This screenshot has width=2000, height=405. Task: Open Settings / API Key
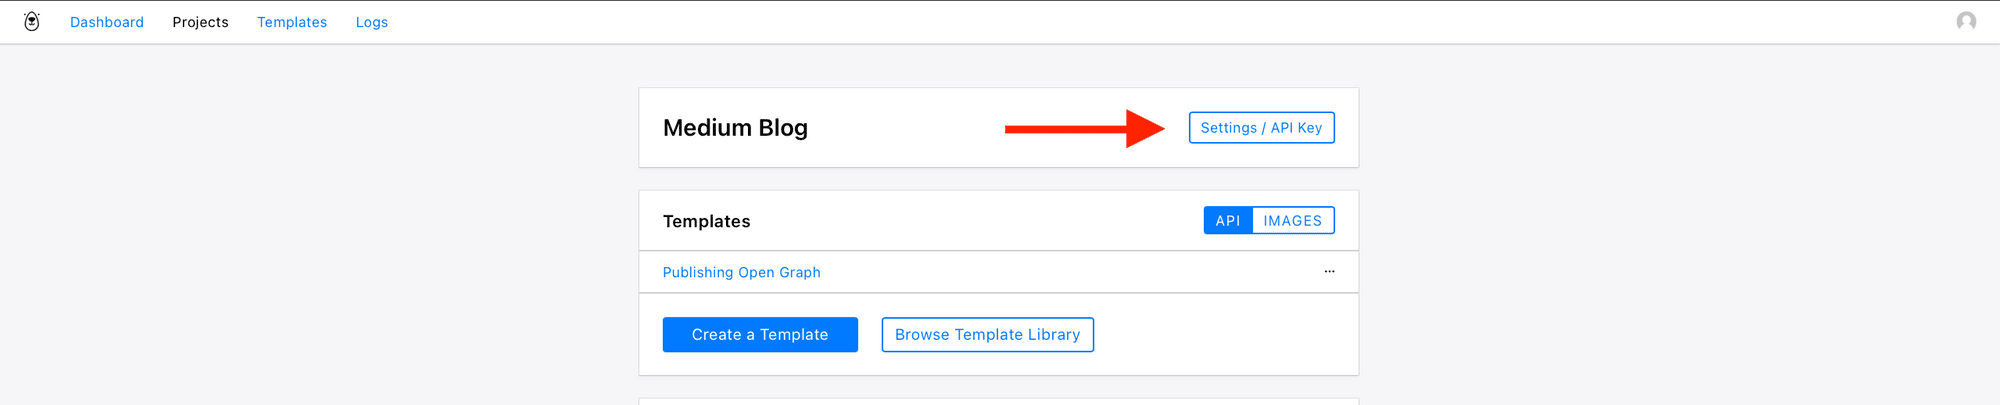[1261, 128]
